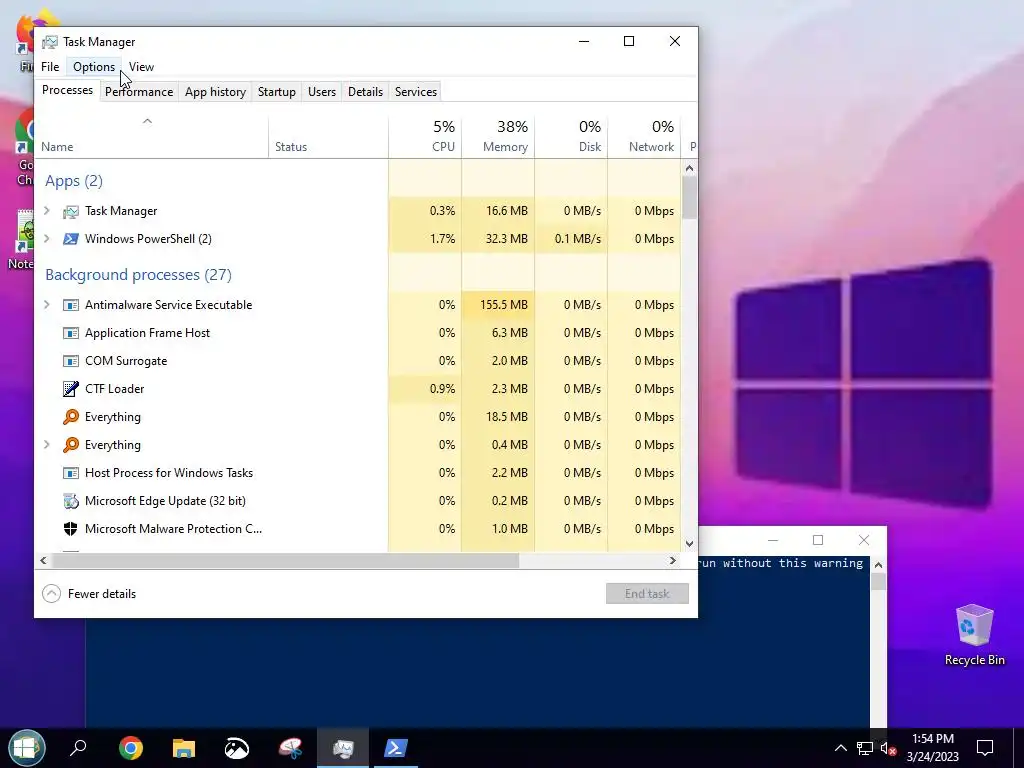Click the COM Surrogate process icon
This screenshot has height=768, width=1024.
[x=71, y=361]
